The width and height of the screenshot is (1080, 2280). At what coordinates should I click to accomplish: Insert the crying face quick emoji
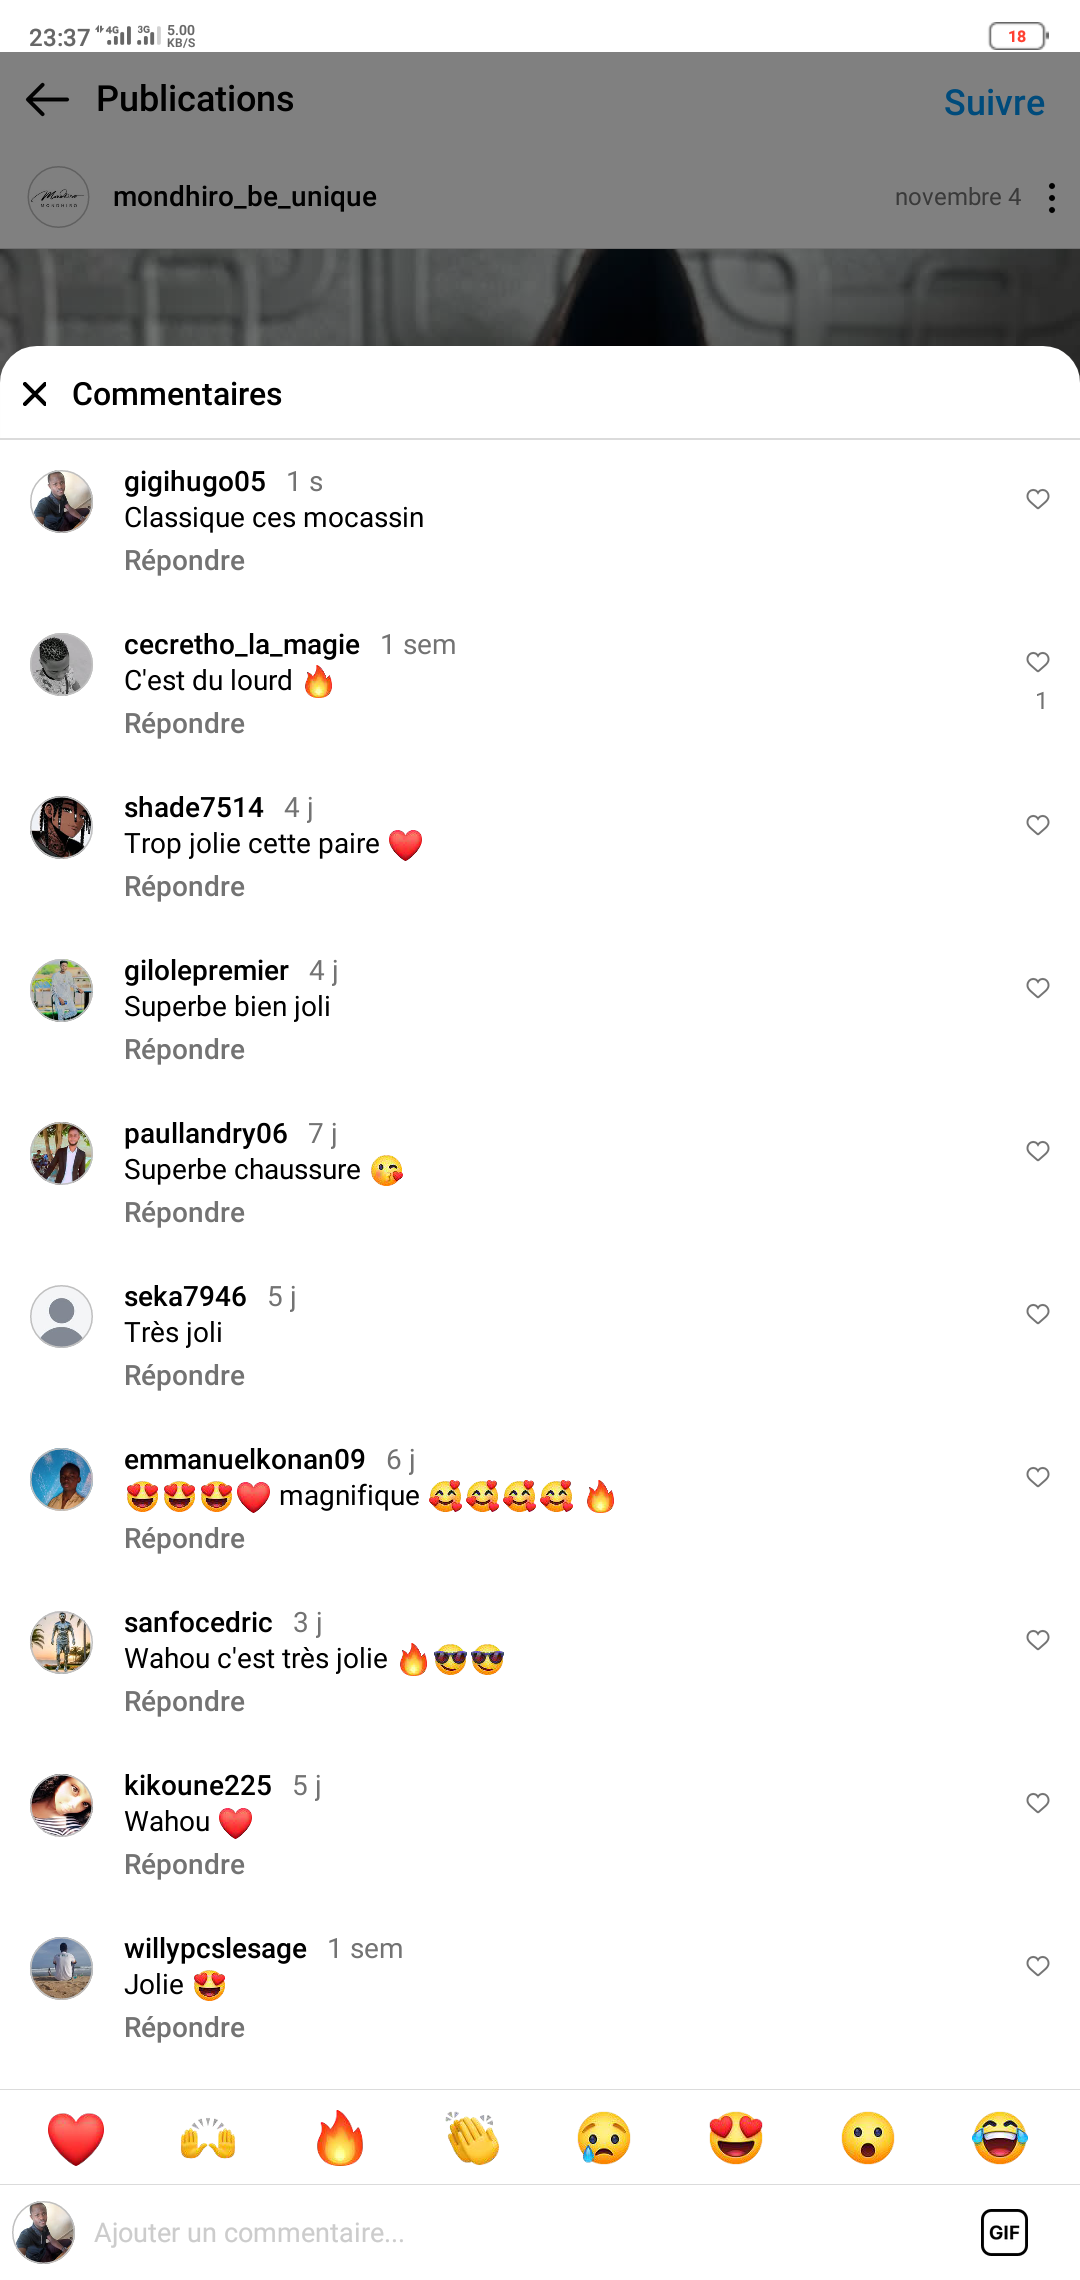604,2138
